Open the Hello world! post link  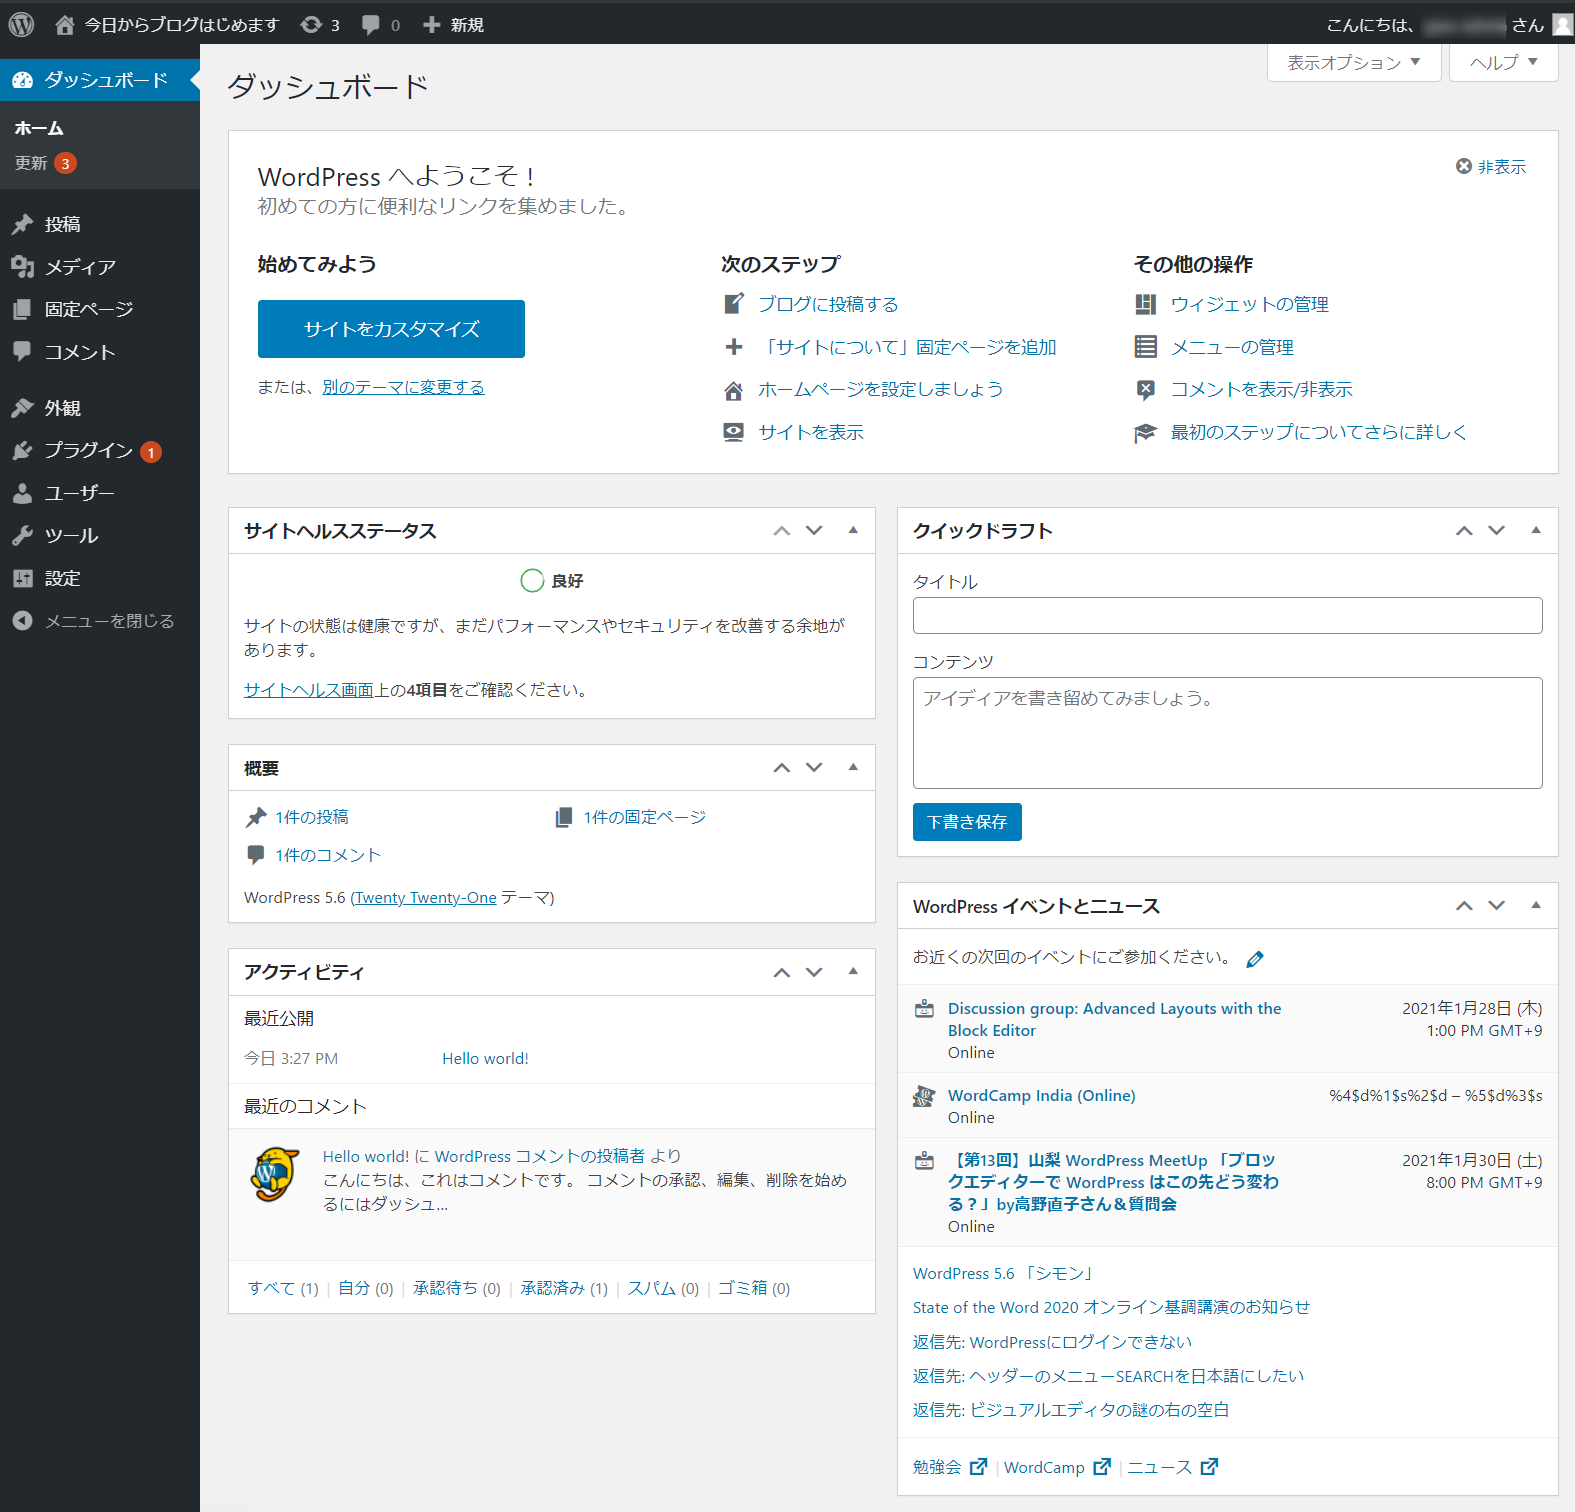485,1058
